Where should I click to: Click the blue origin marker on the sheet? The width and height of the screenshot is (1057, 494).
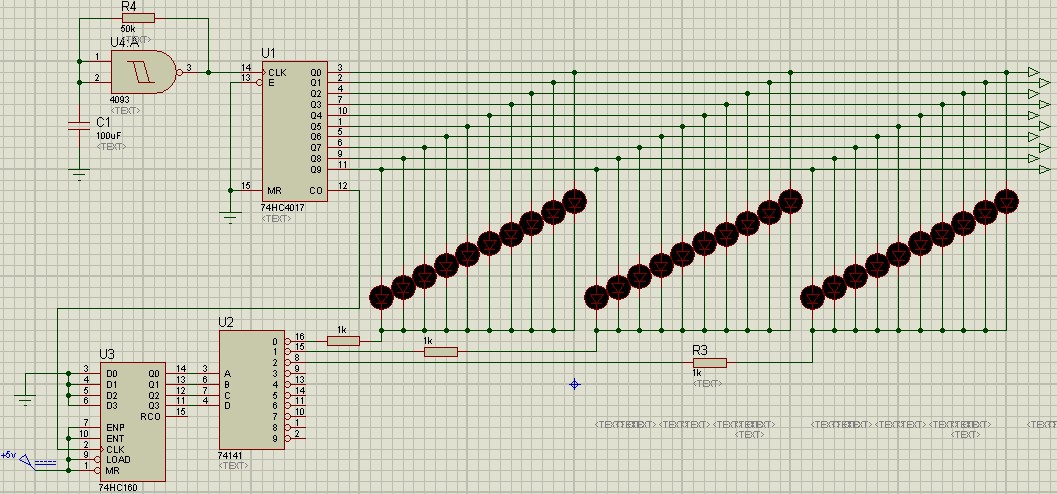[x=575, y=384]
